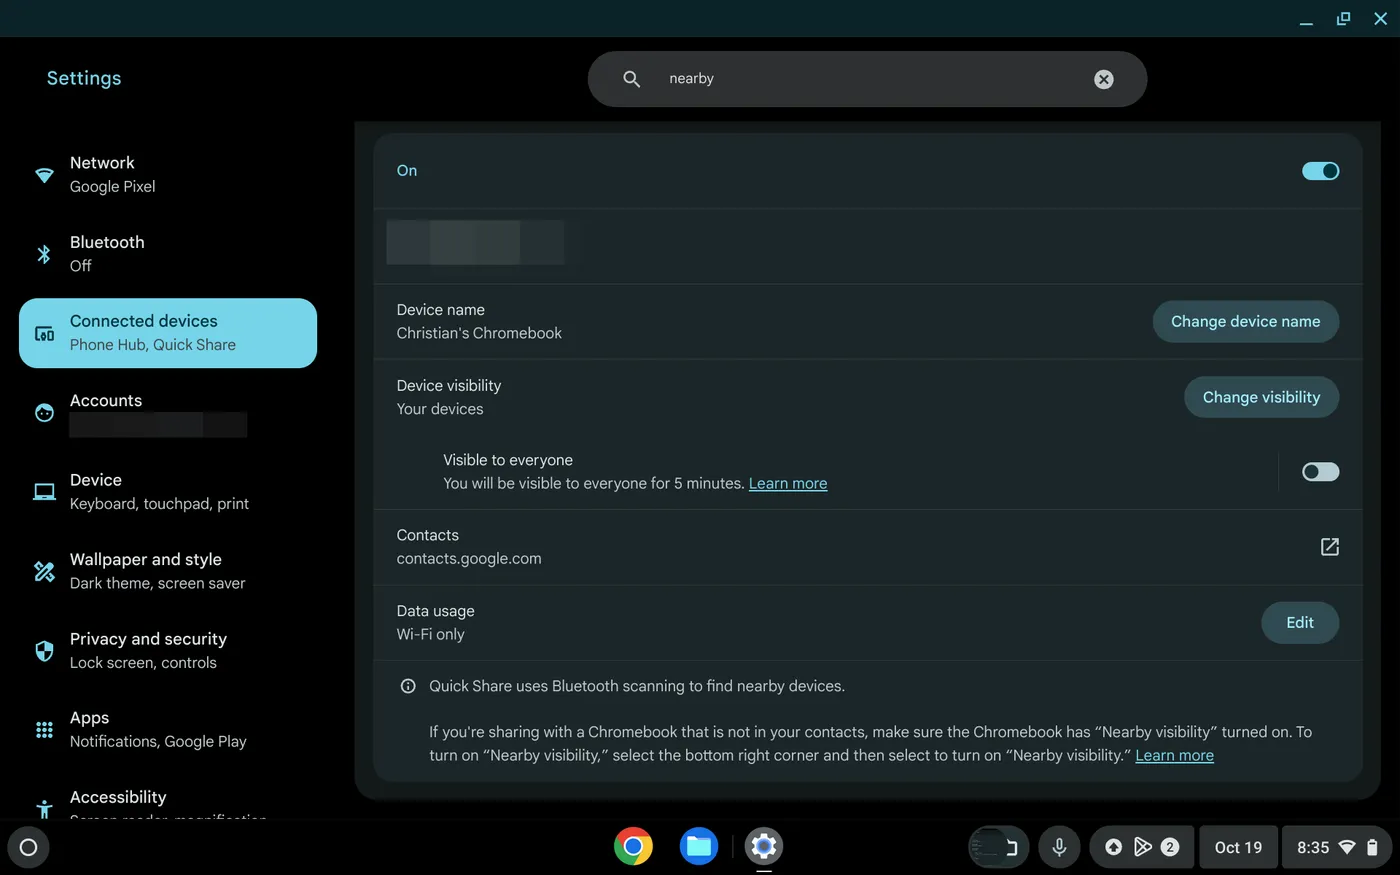Click the Device name row text
Image resolution: width=1400 pixels, height=875 pixels.
point(479,322)
